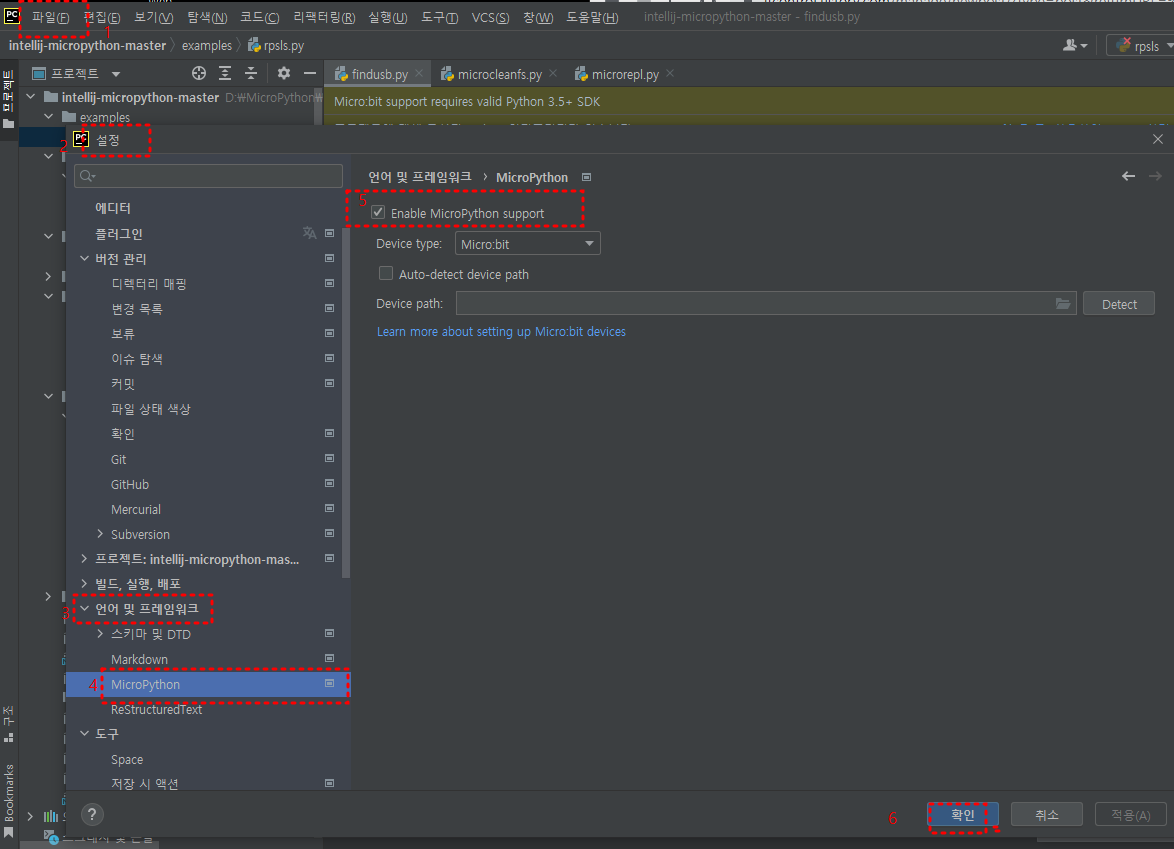1174x849 pixels.
Task: Expand the 스키마 및 DTD node
Action: (x=100, y=633)
